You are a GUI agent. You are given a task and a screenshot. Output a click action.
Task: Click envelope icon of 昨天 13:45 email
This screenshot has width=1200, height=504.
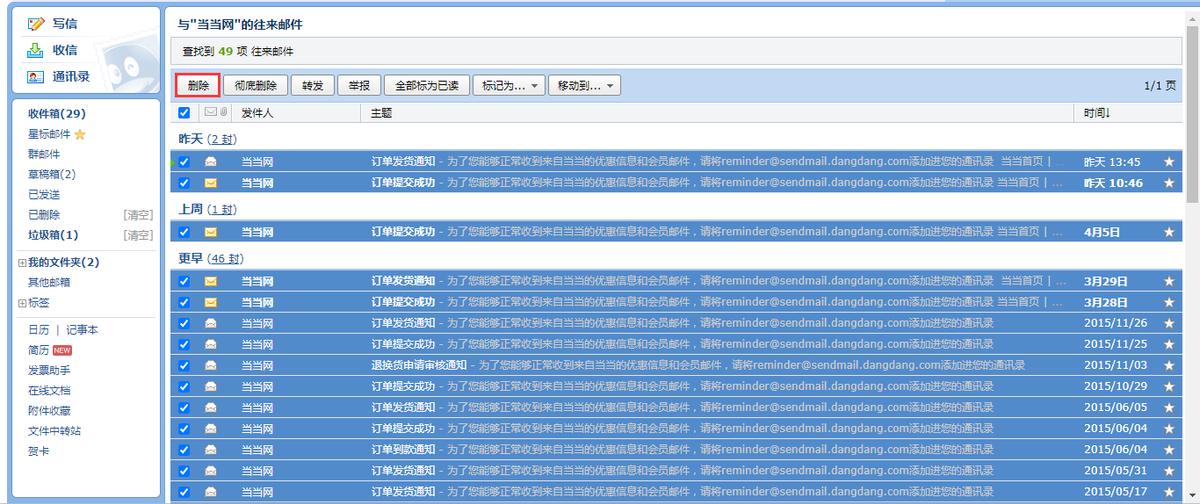click(211, 162)
